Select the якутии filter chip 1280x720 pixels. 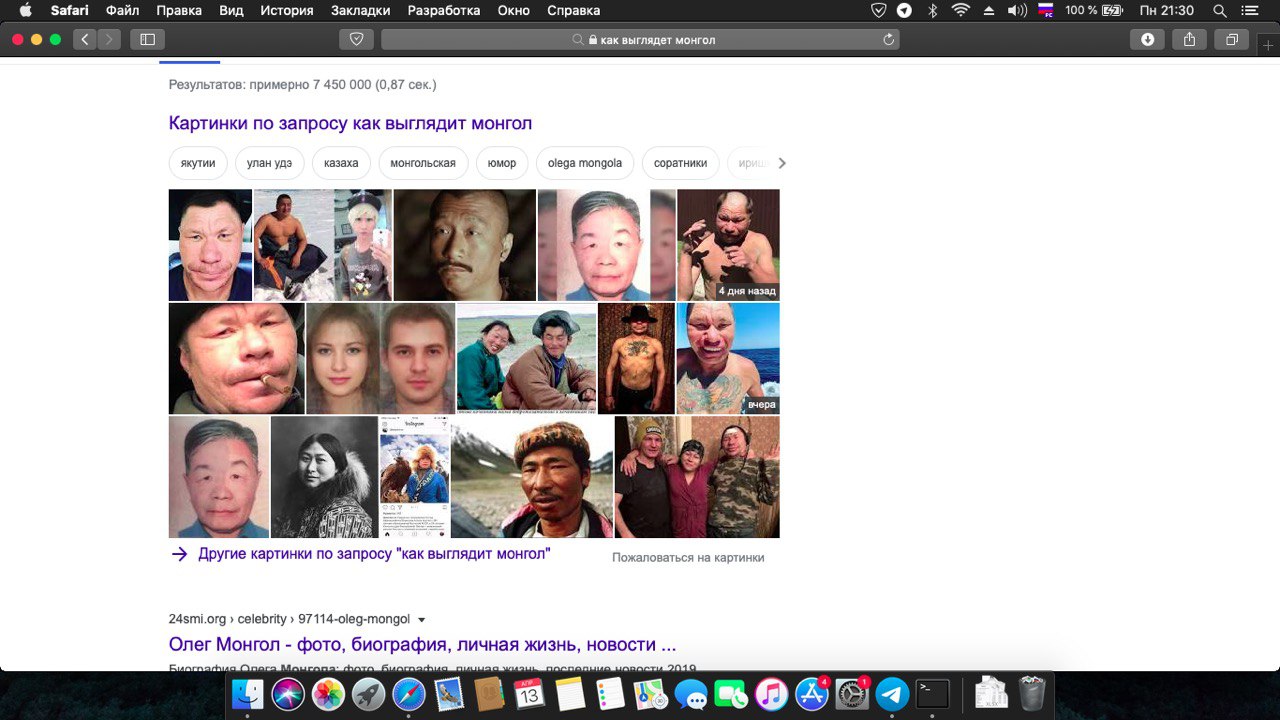click(198, 163)
